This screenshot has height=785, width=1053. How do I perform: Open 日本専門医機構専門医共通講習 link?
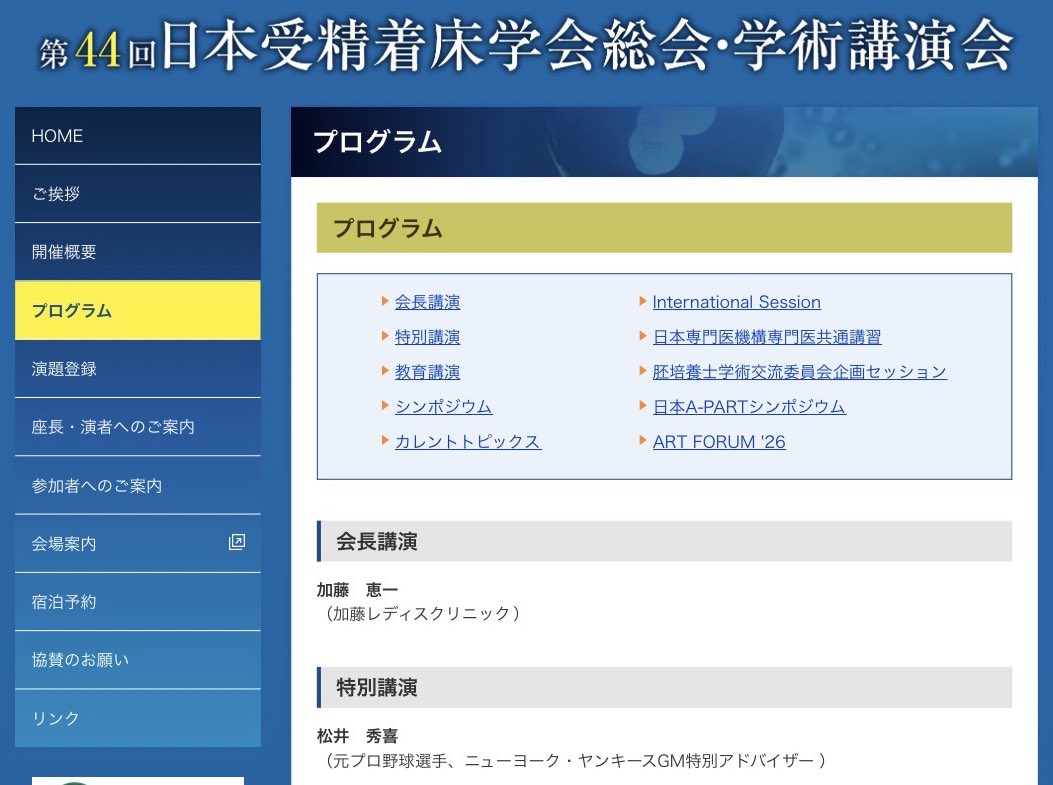point(767,337)
